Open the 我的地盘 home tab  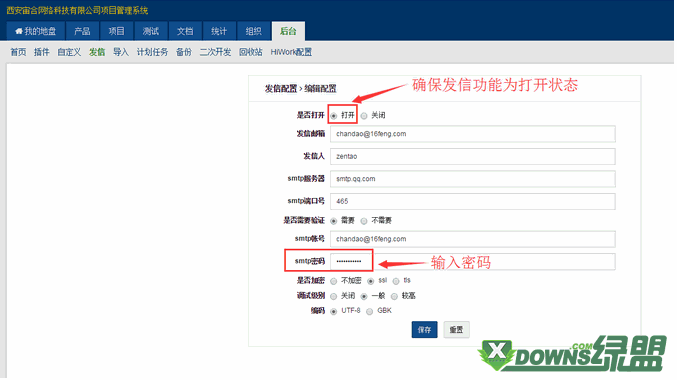pyautogui.click(x=35, y=31)
